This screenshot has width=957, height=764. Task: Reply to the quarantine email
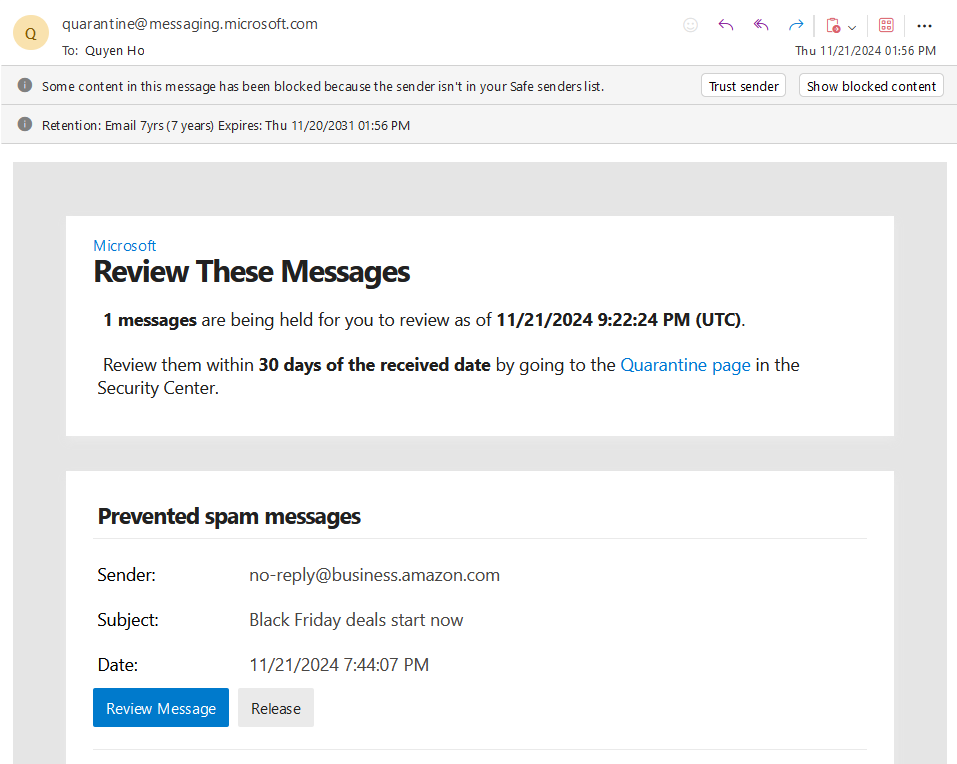pyautogui.click(x=726, y=25)
